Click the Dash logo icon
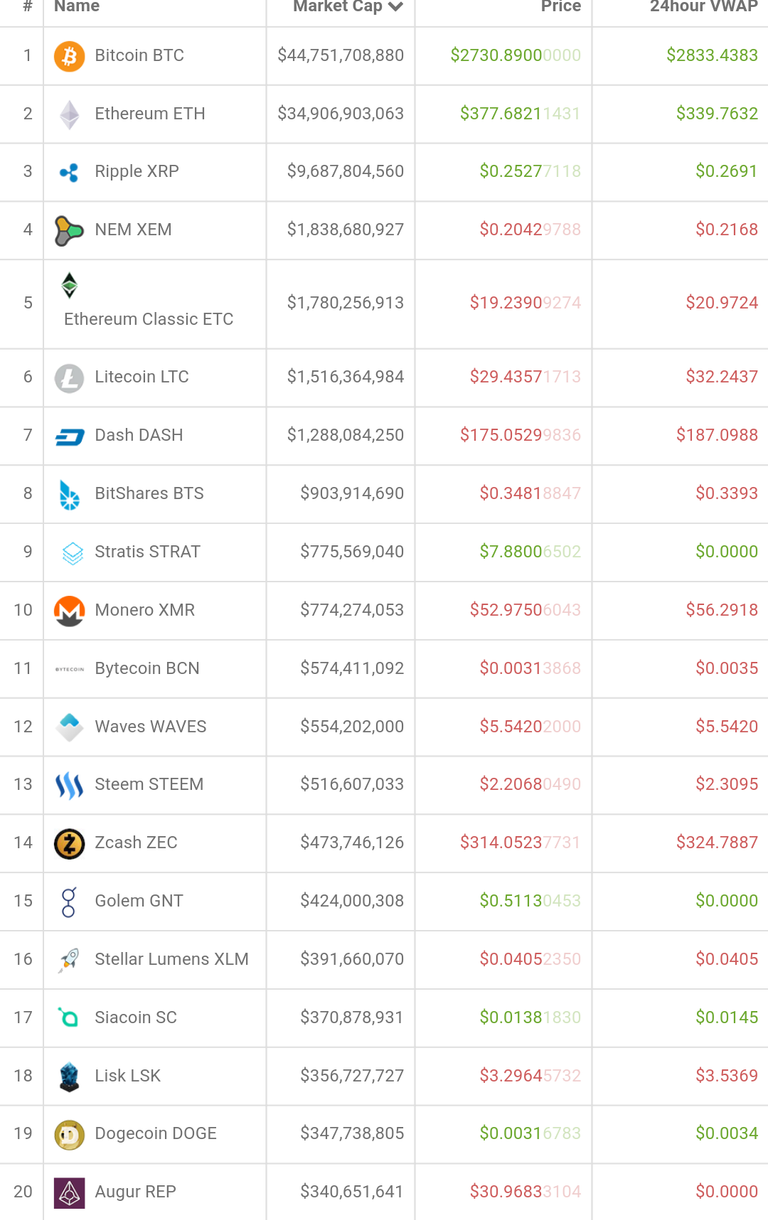Image resolution: width=768 pixels, height=1220 pixels. pyautogui.click(x=69, y=436)
